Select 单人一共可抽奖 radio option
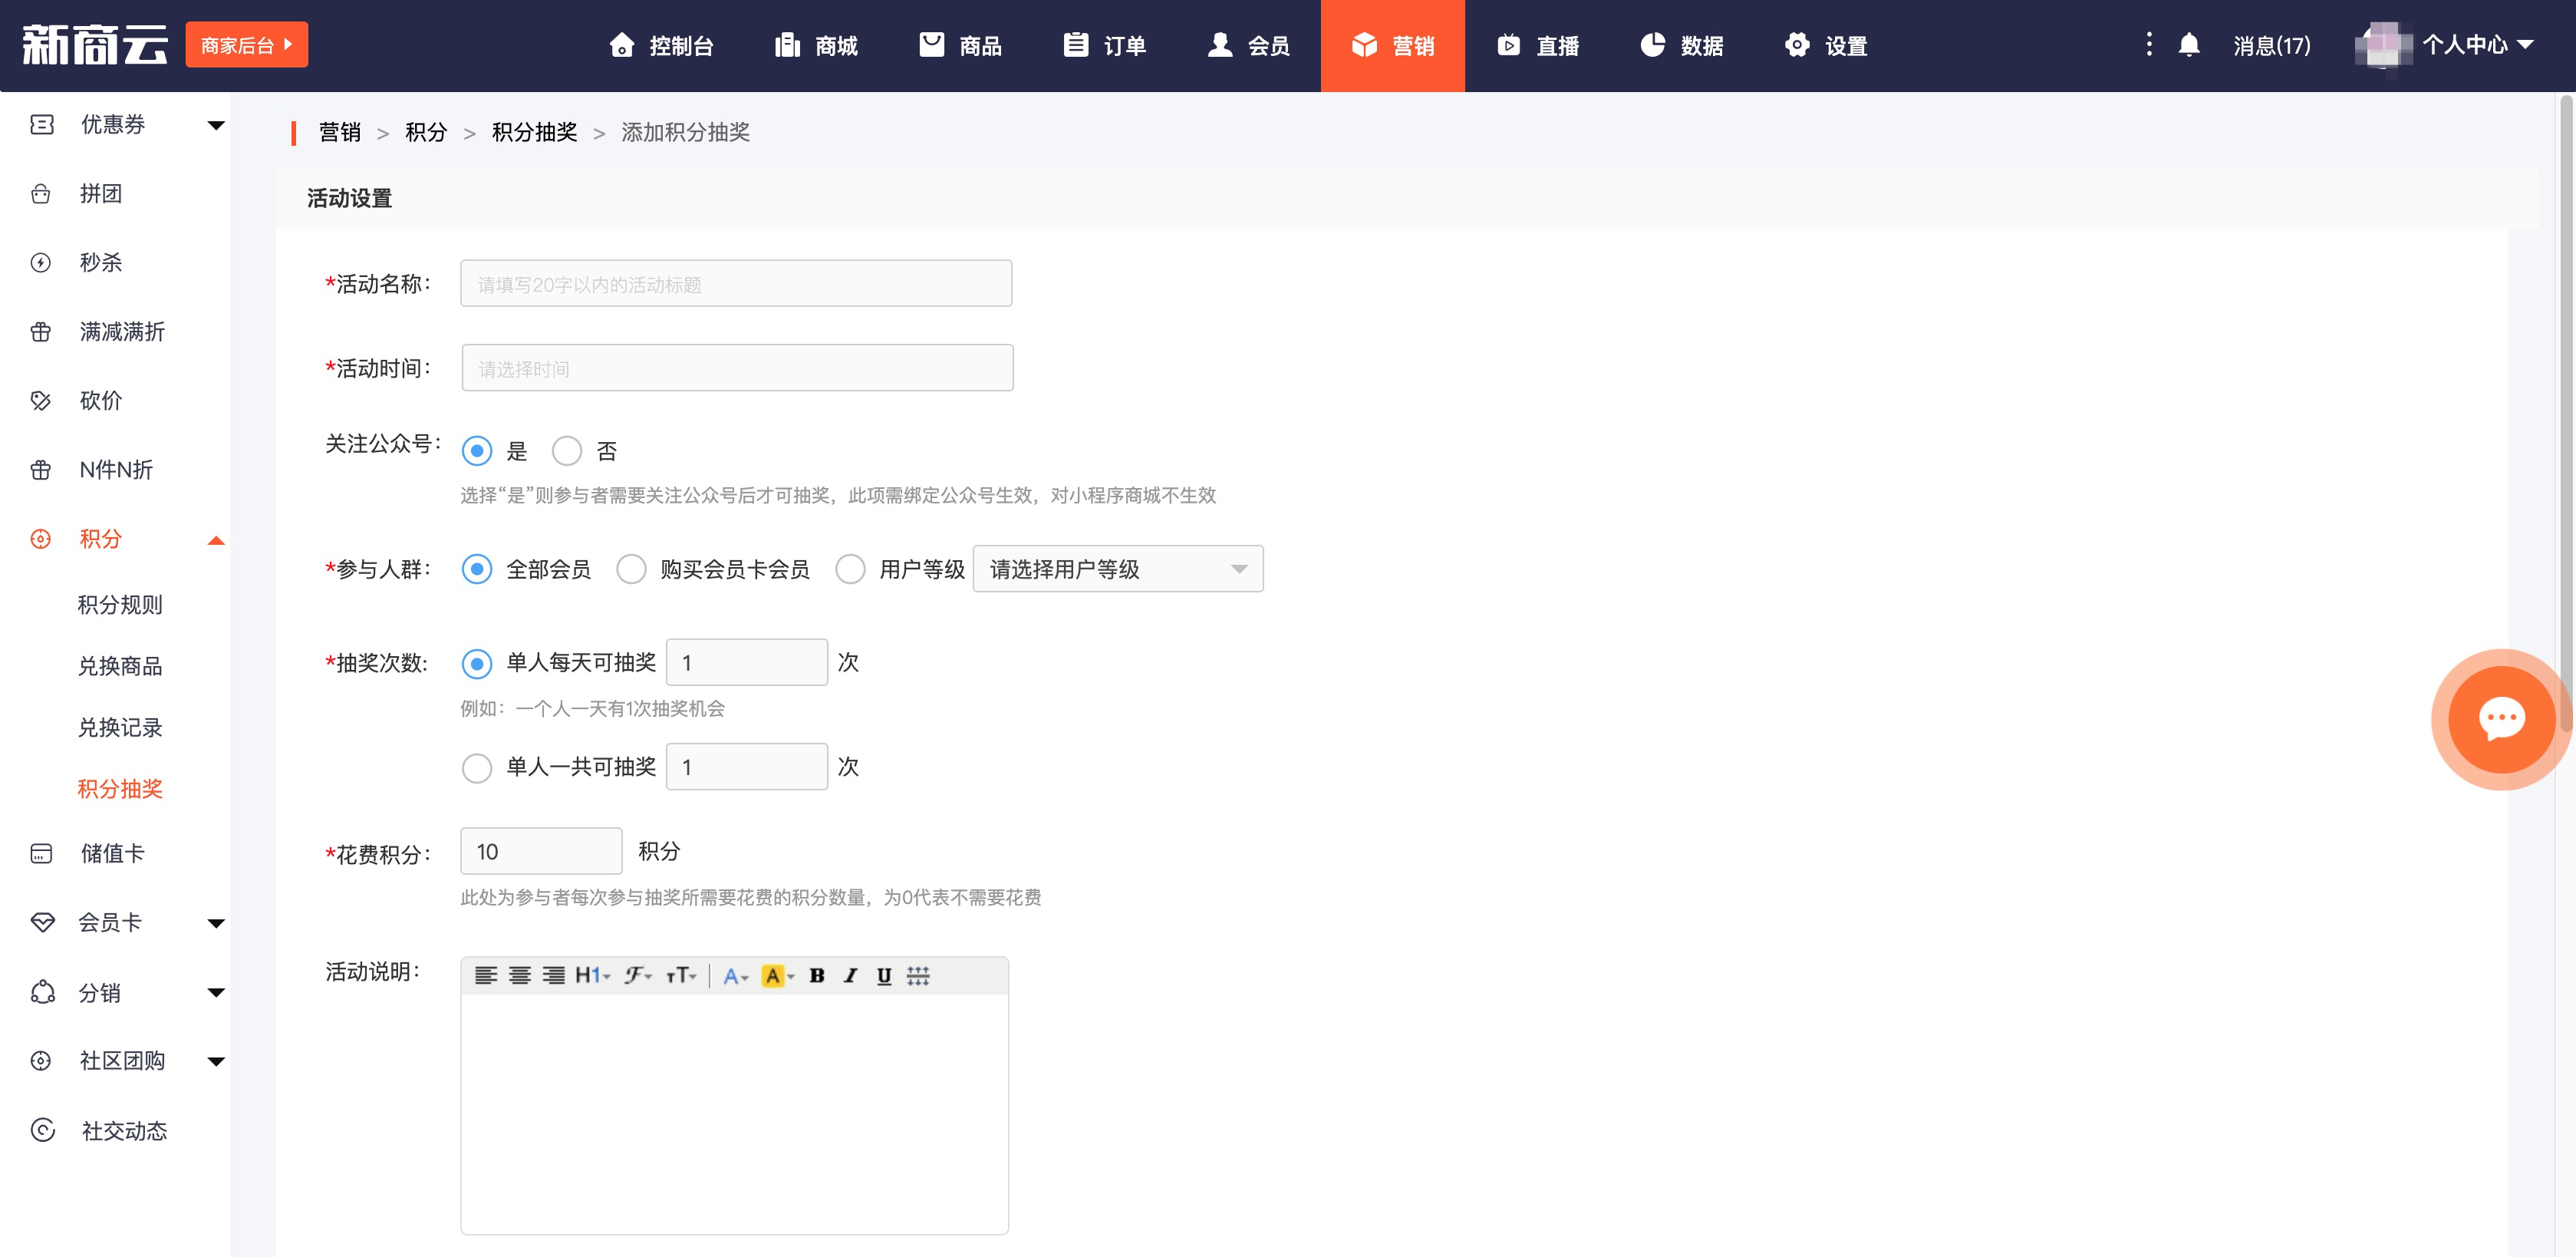 point(477,768)
